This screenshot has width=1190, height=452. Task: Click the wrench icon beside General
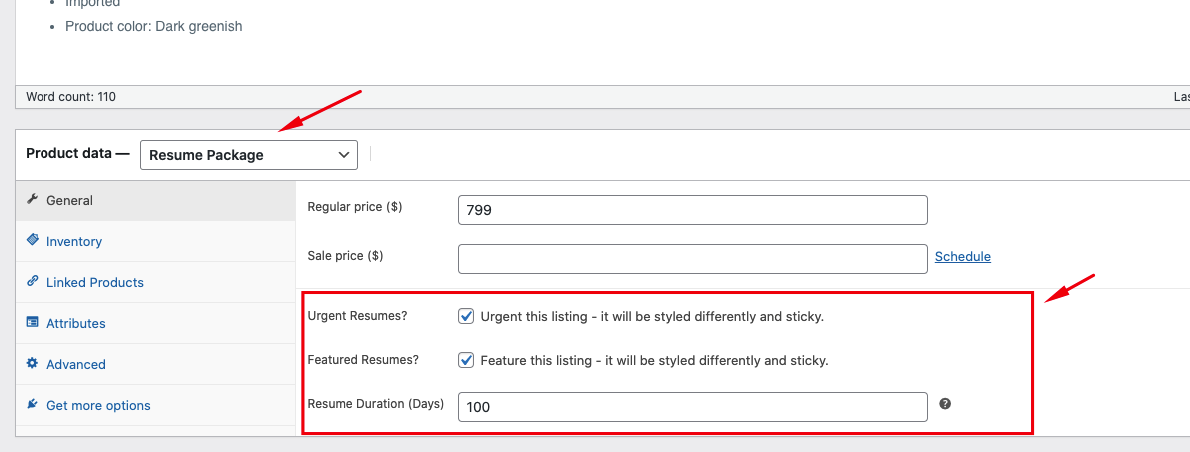click(x=32, y=200)
